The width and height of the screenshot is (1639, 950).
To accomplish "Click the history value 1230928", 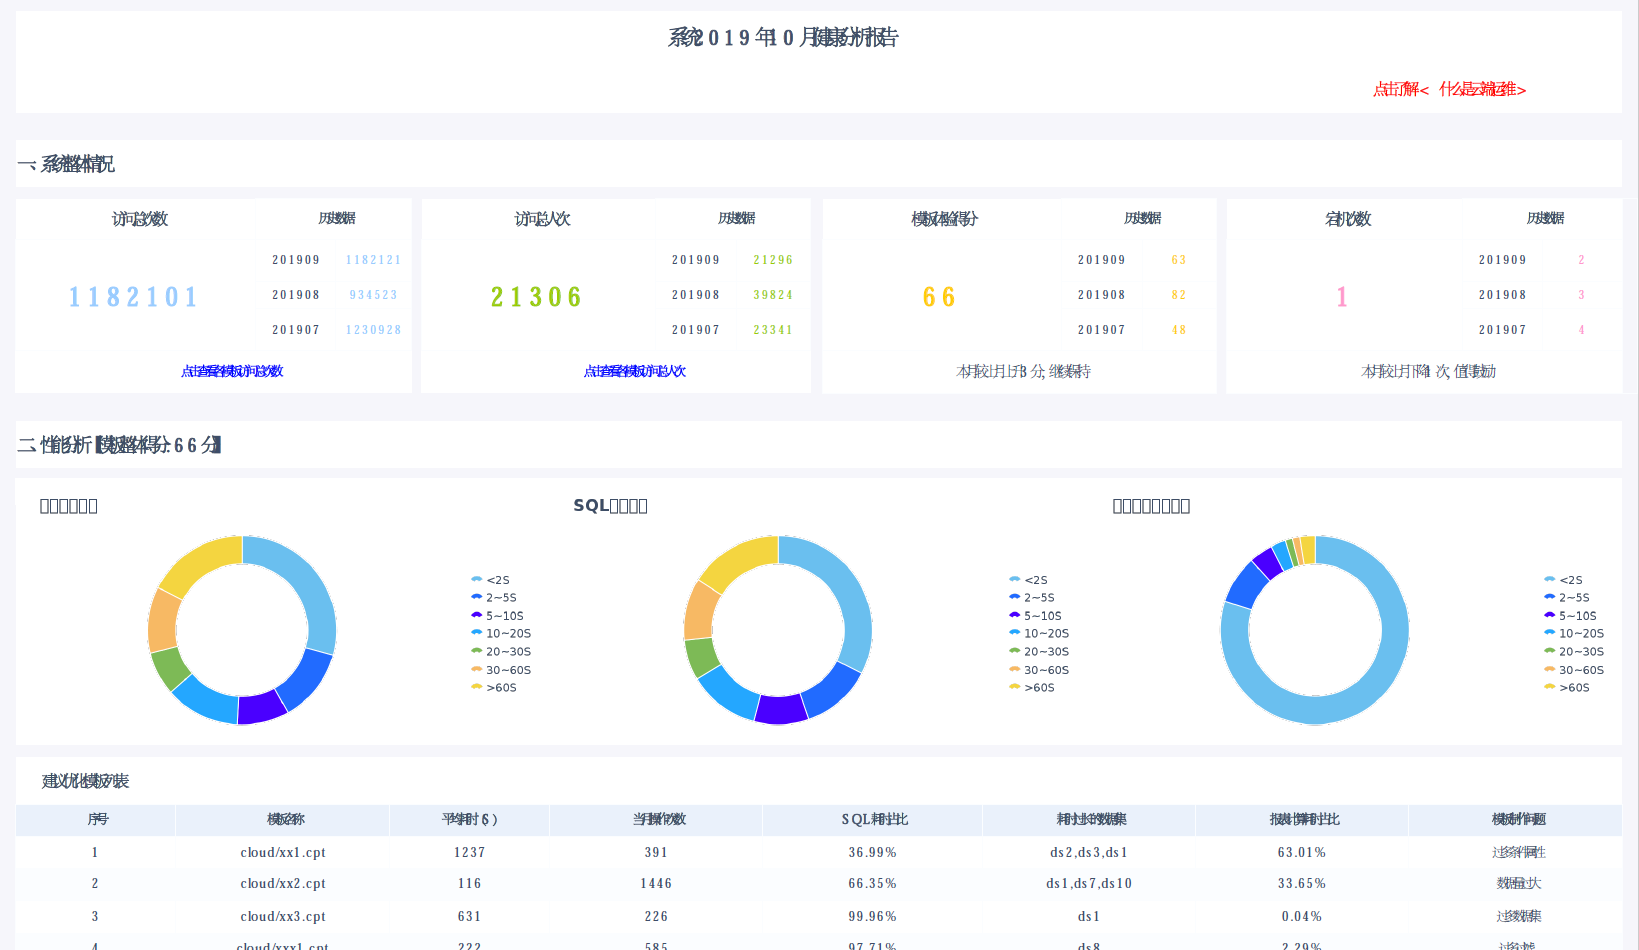I will tap(373, 330).
